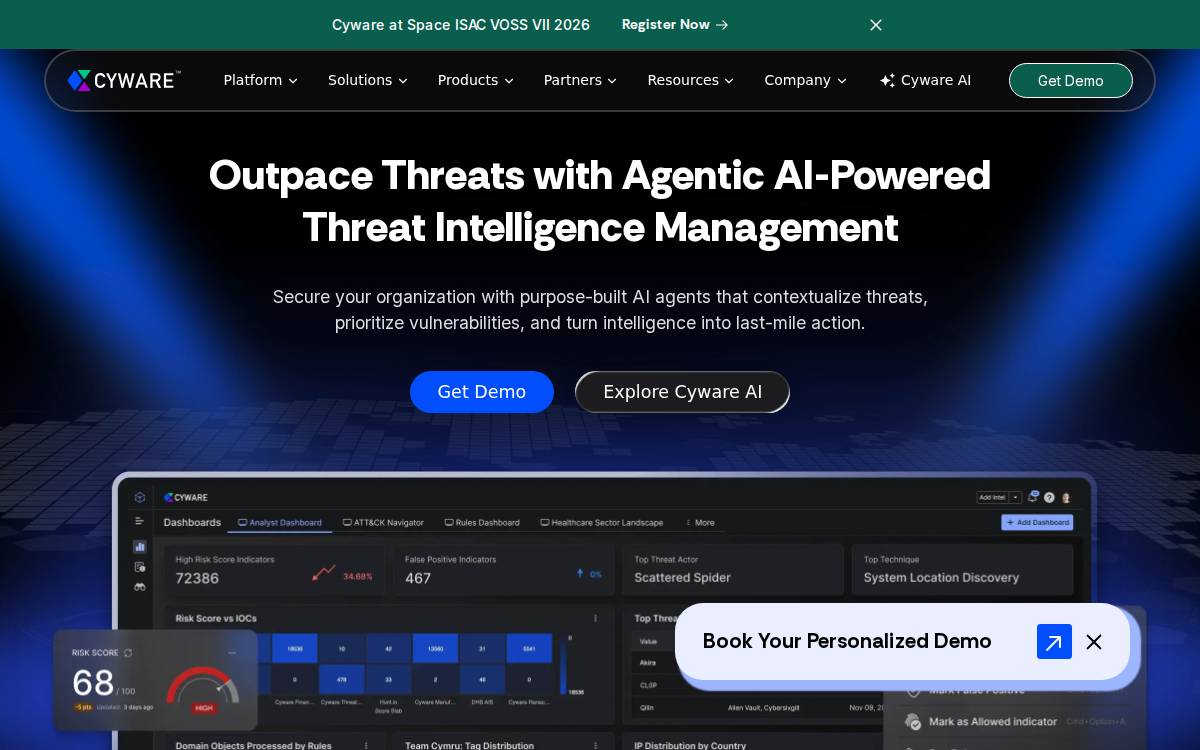Click the Dashboards label in the preview
The image size is (1200, 750).
192,522
